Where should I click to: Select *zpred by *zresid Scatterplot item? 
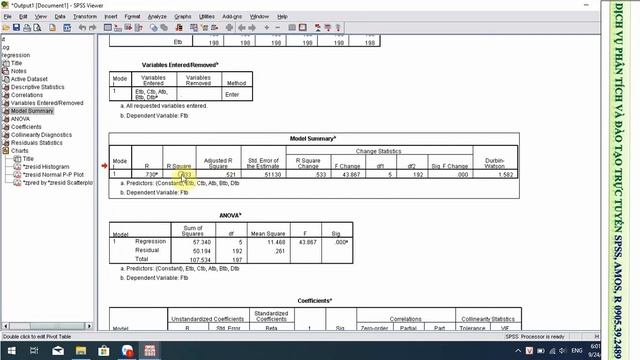coord(58,182)
